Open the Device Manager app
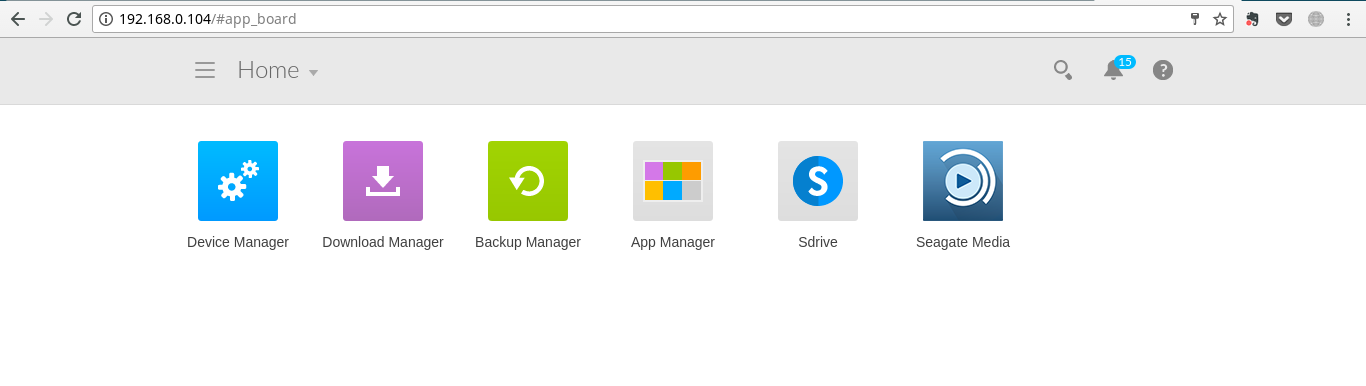1366x386 pixels. 238,181
